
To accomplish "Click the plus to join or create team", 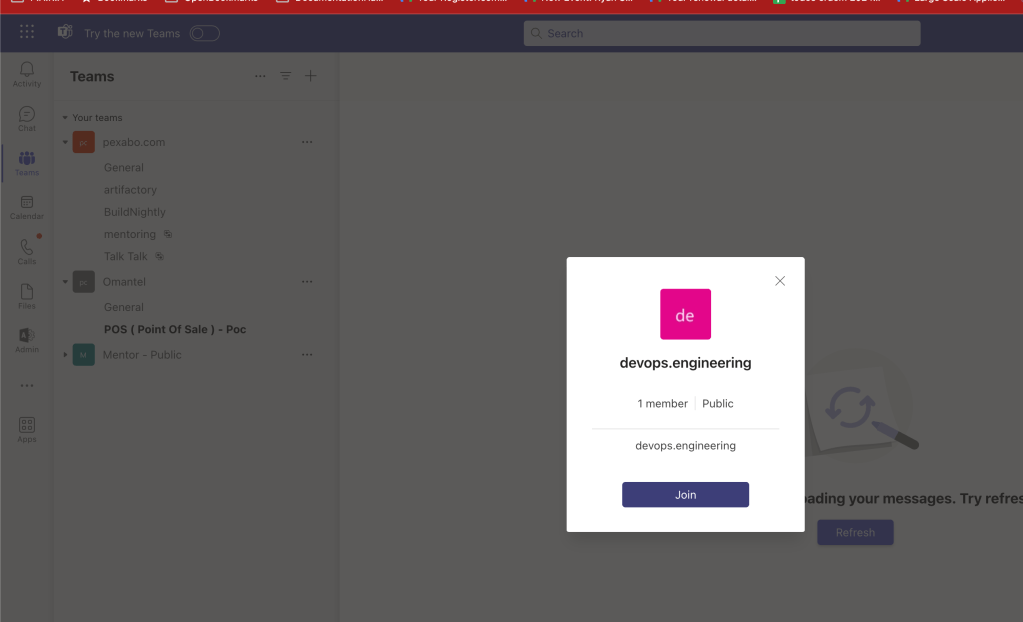I will click(311, 76).
